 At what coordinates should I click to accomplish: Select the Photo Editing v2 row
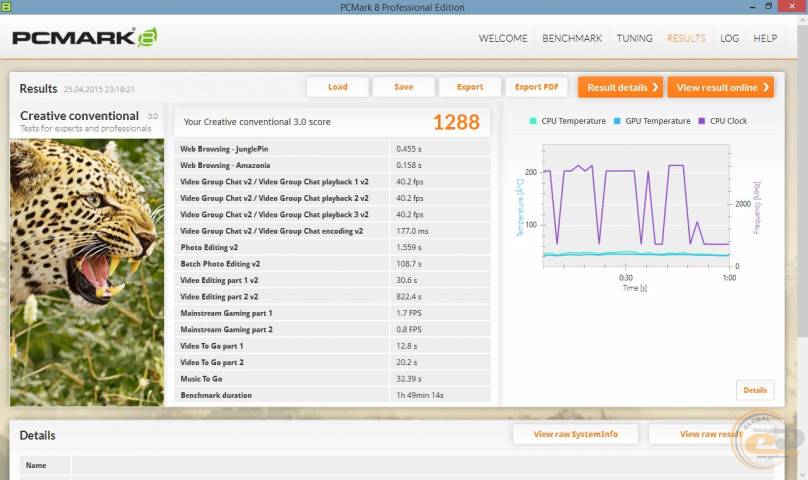click(332, 247)
